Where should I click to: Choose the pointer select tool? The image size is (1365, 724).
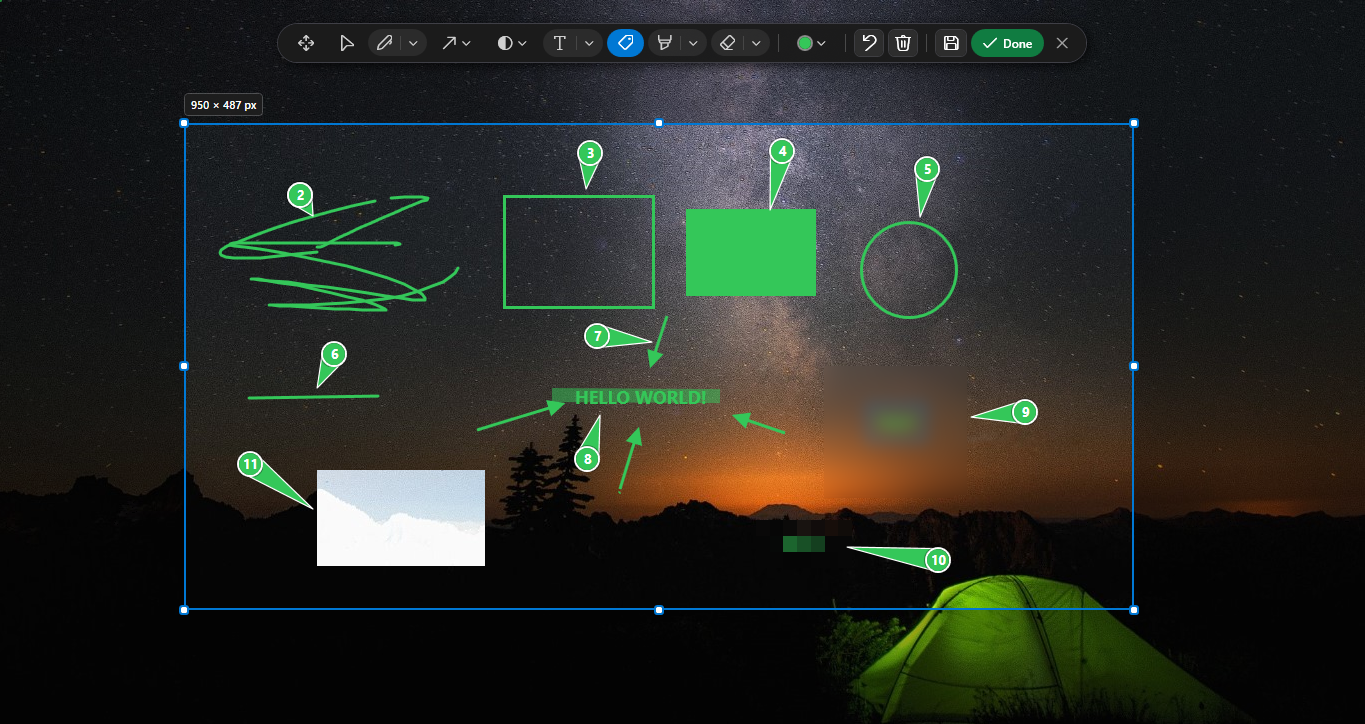346,43
